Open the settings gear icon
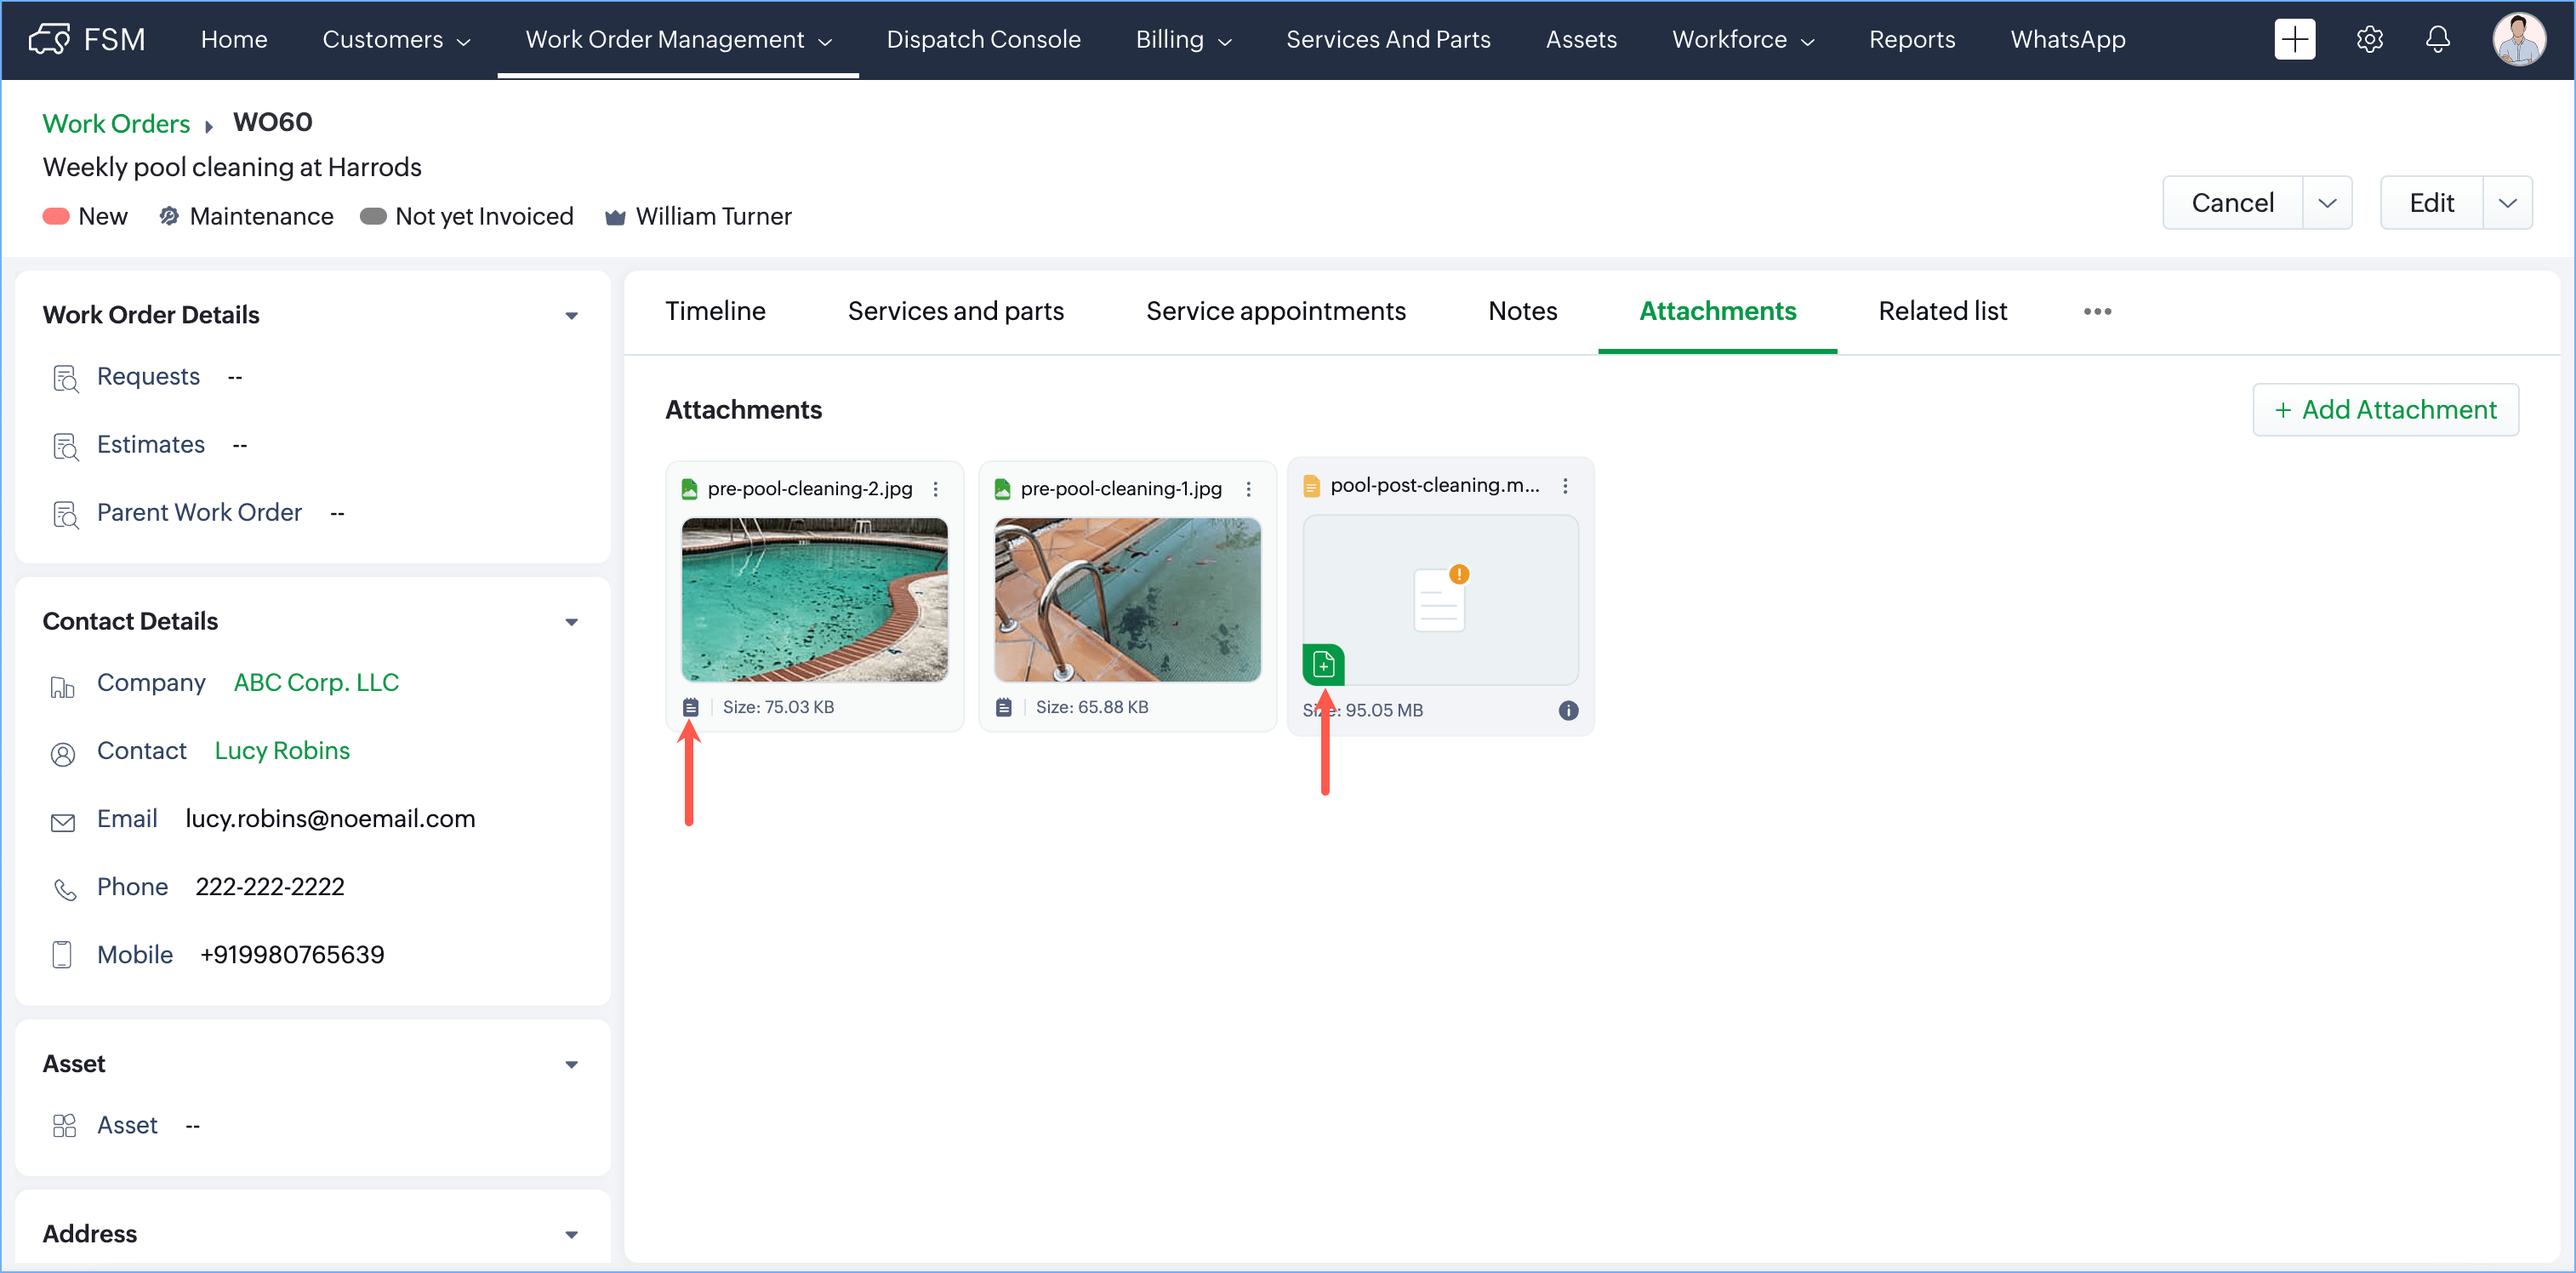The width and height of the screenshot is (2576, 1273). (2368, 40)
